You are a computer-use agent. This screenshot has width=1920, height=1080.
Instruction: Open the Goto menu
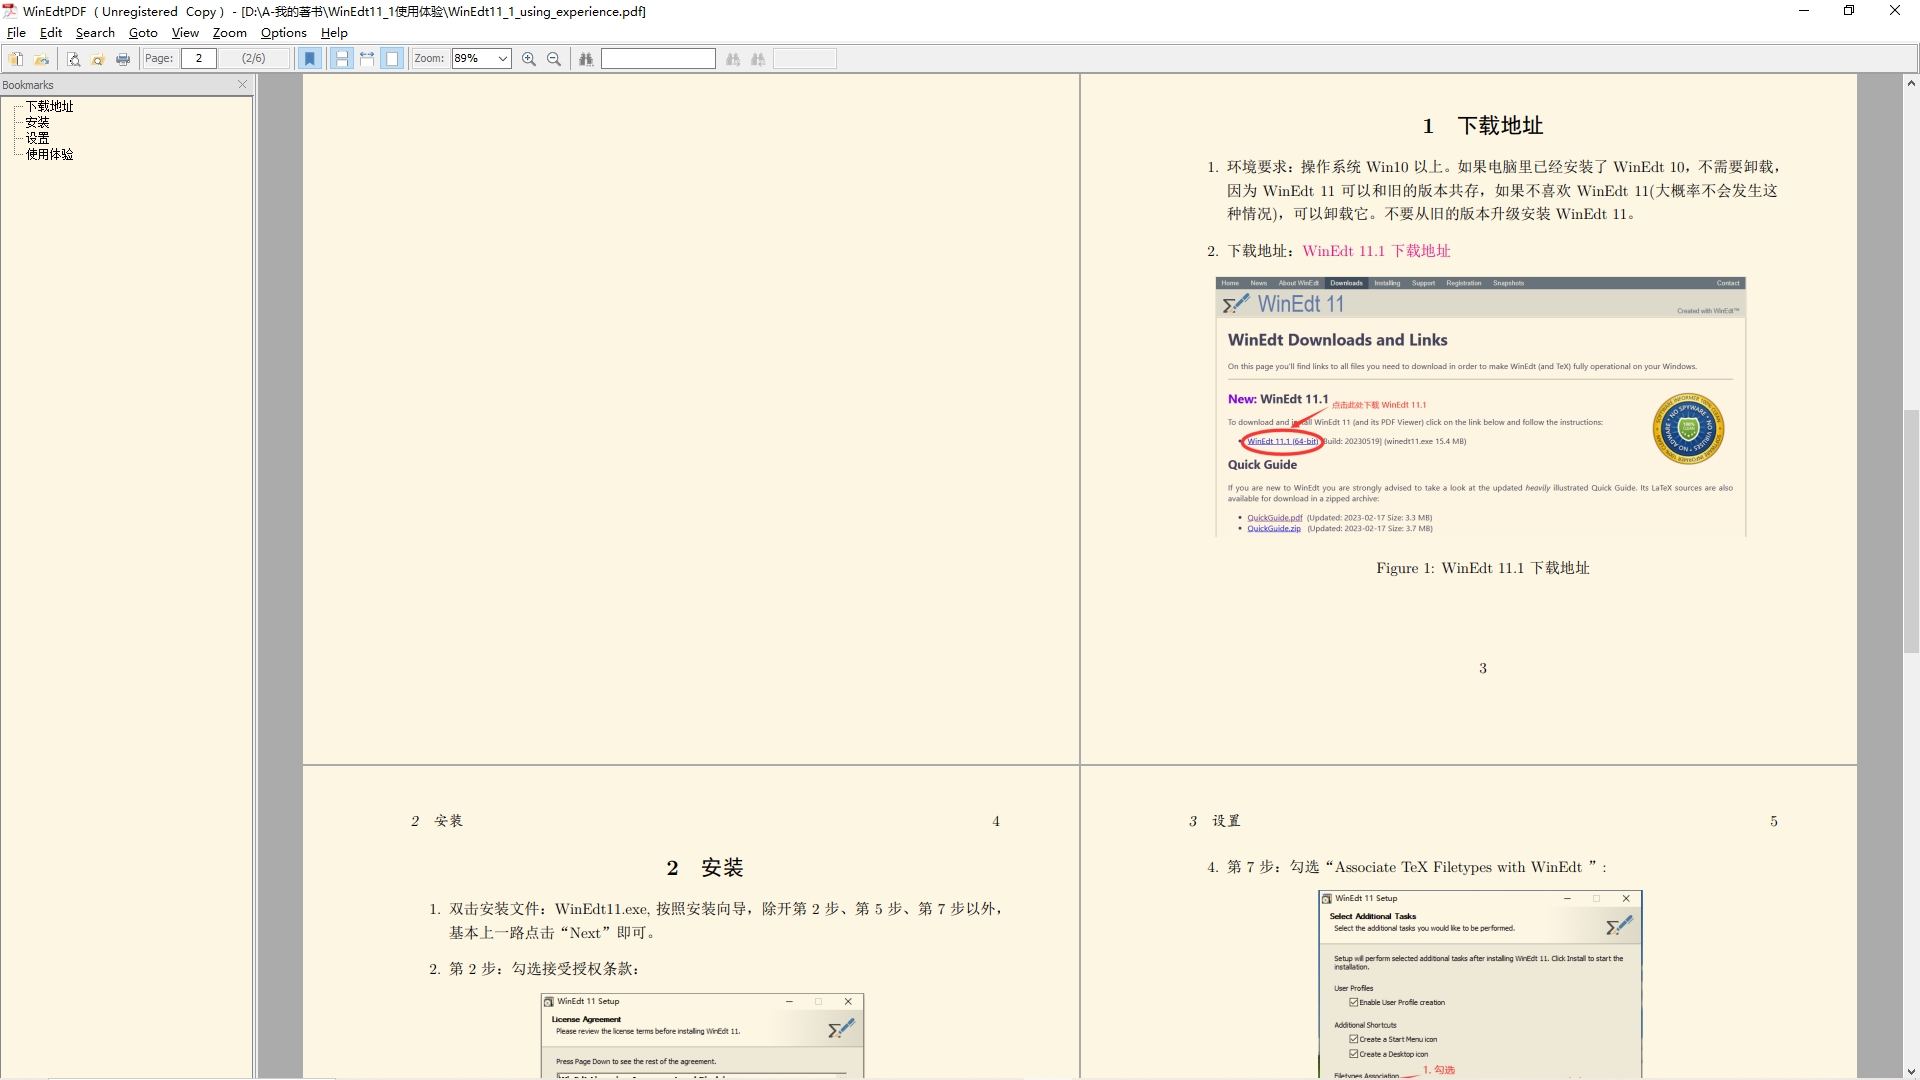click(x=143, y=33)
